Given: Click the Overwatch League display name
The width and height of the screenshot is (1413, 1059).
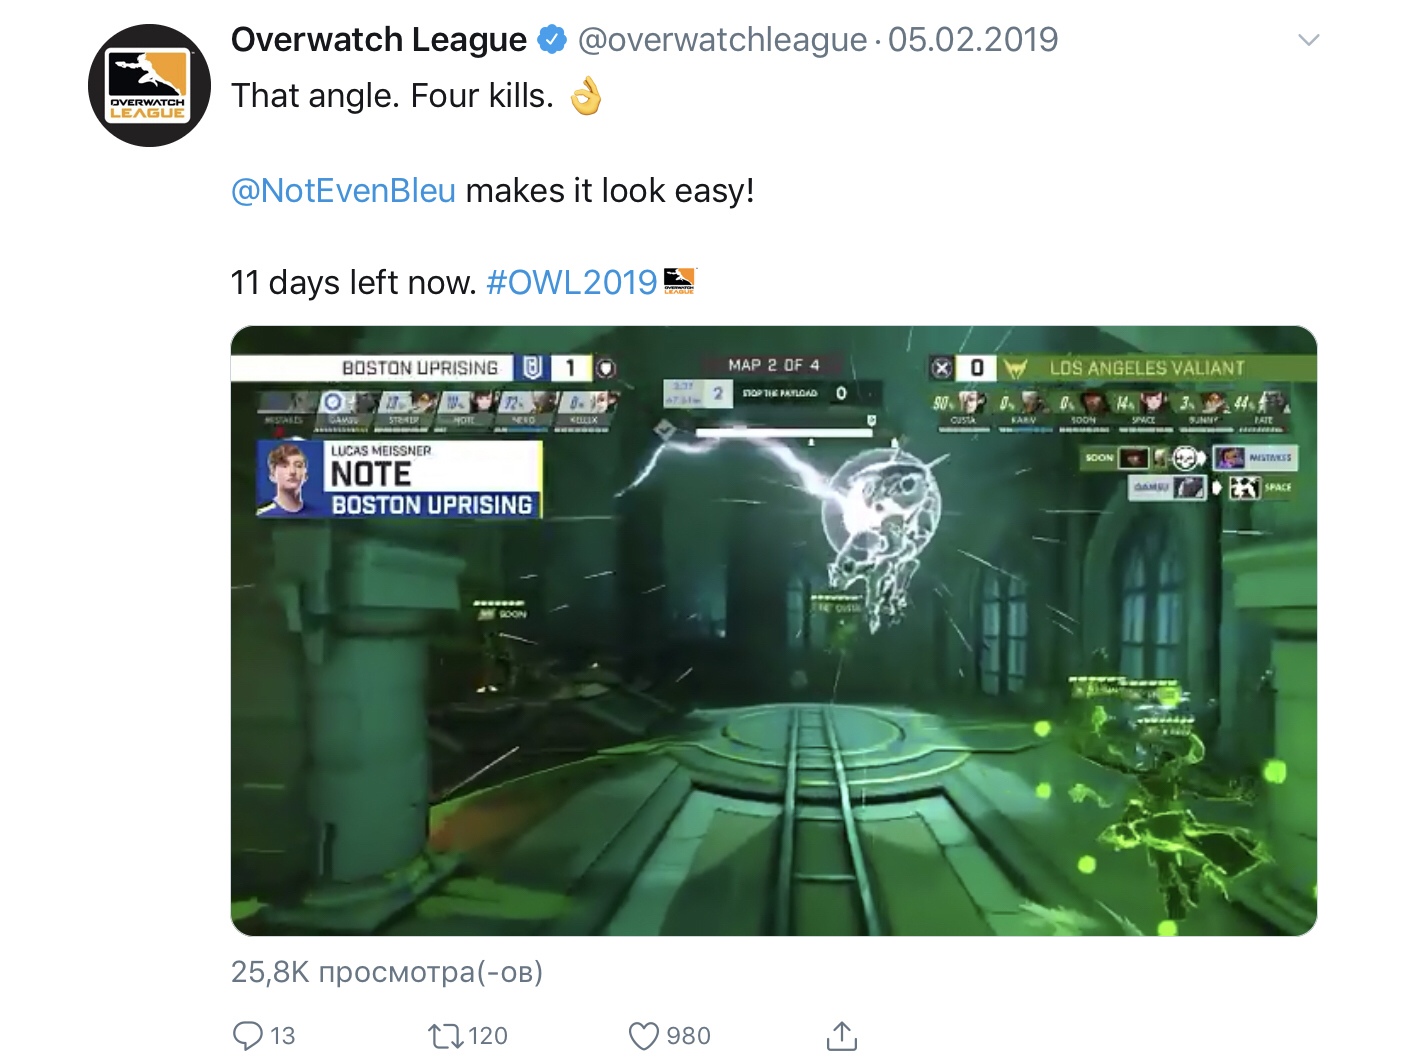Looking at the screenshot, I should point(379,40).
